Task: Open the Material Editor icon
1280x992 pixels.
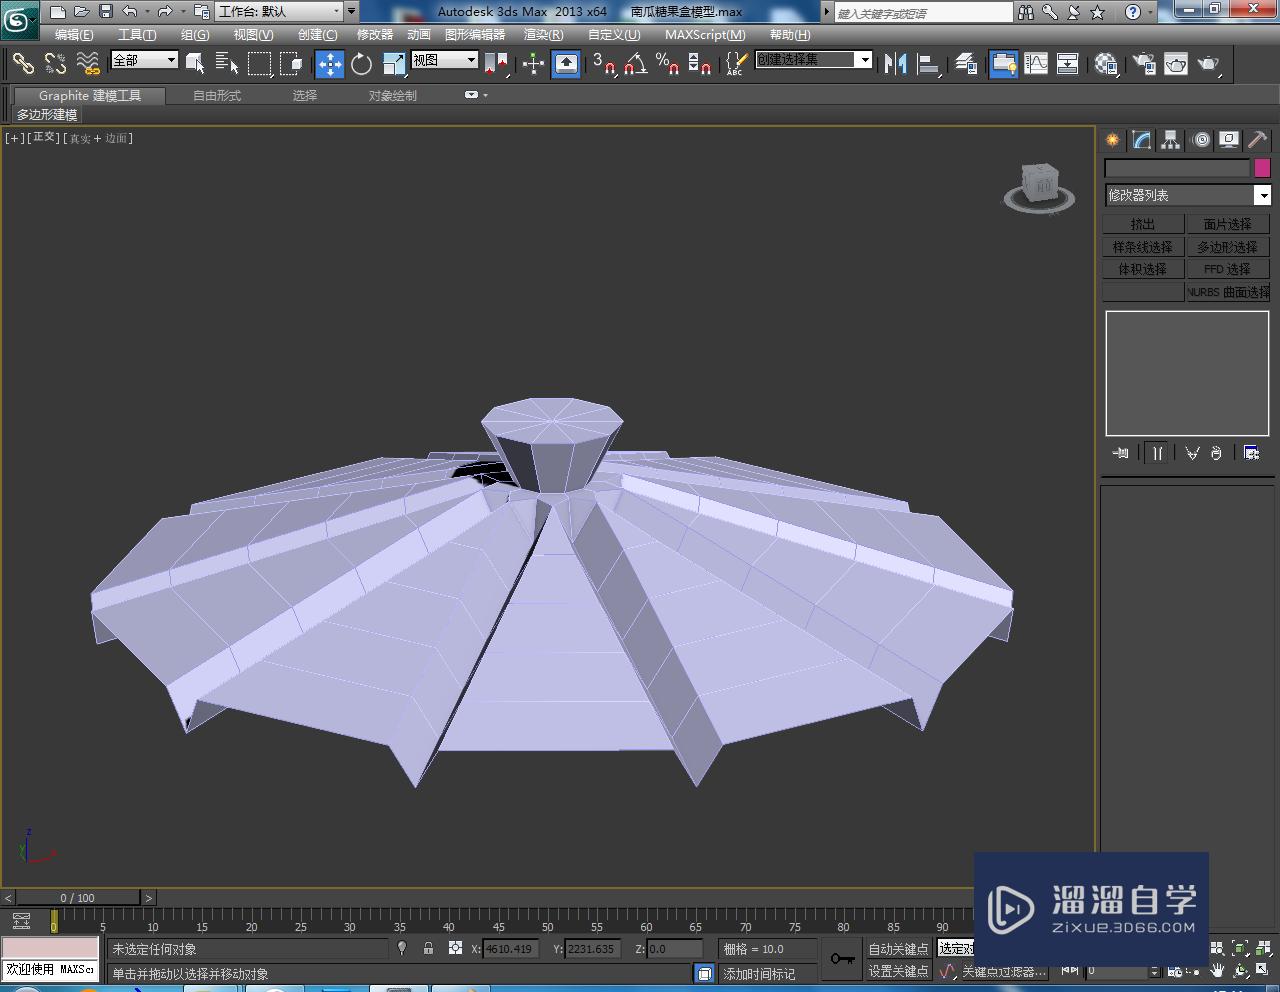Action: 1105,64
